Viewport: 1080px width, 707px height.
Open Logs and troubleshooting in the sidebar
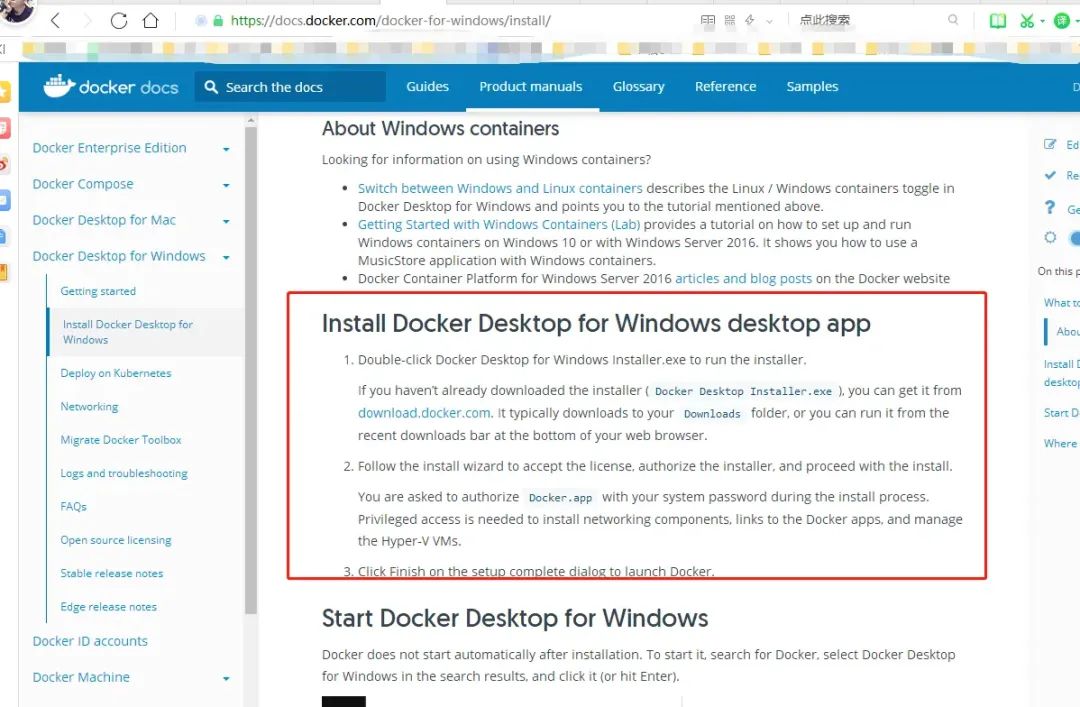pos(124,473)
